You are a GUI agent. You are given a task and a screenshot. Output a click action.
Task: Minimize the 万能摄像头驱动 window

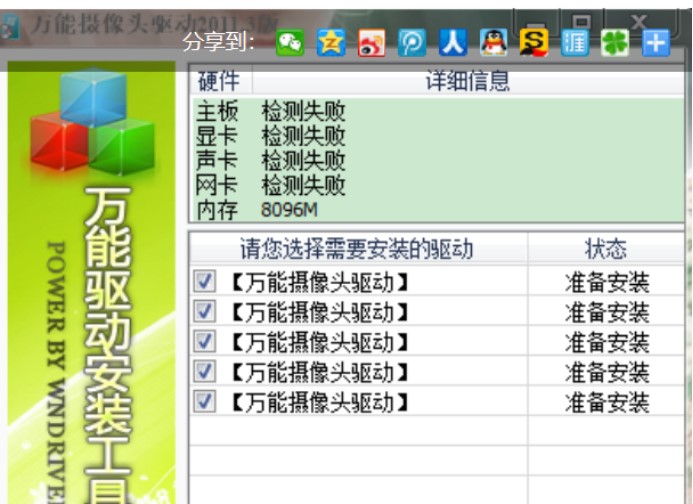coord(536,22)
